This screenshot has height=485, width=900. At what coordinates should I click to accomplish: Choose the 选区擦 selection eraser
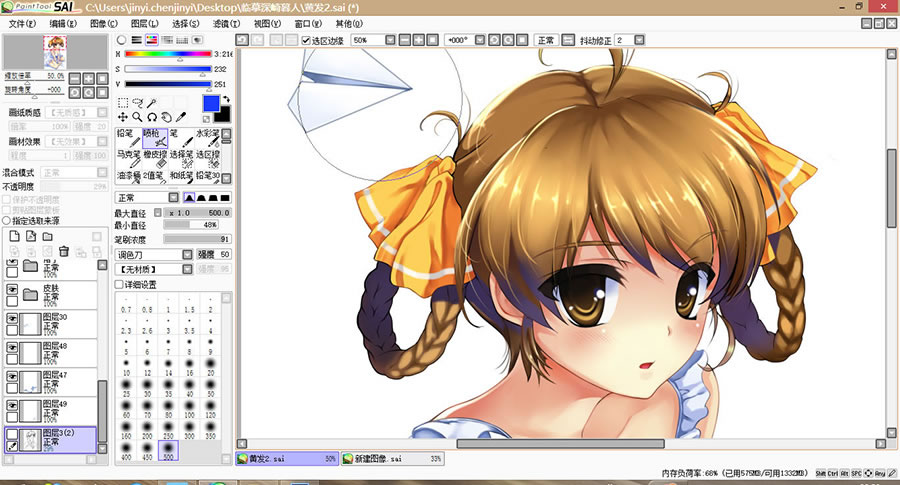207,159
